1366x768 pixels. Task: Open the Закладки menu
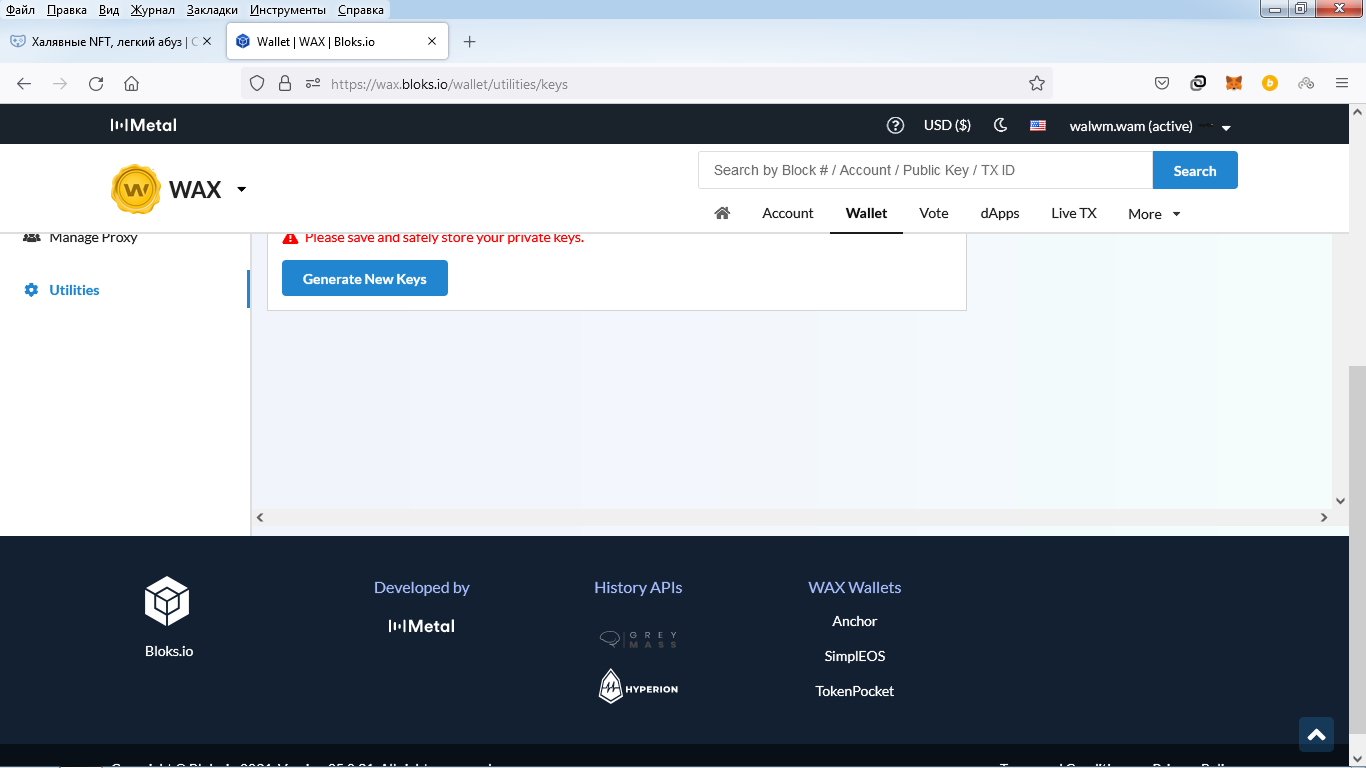212,9
